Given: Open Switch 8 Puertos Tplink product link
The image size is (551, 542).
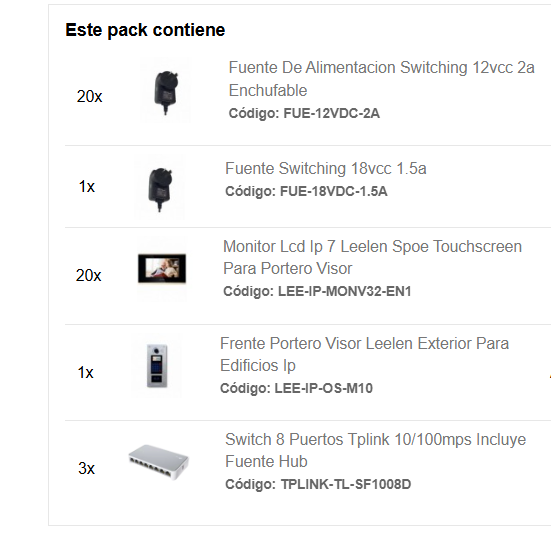Looking at the screenshot, I should tap(375, 450).
